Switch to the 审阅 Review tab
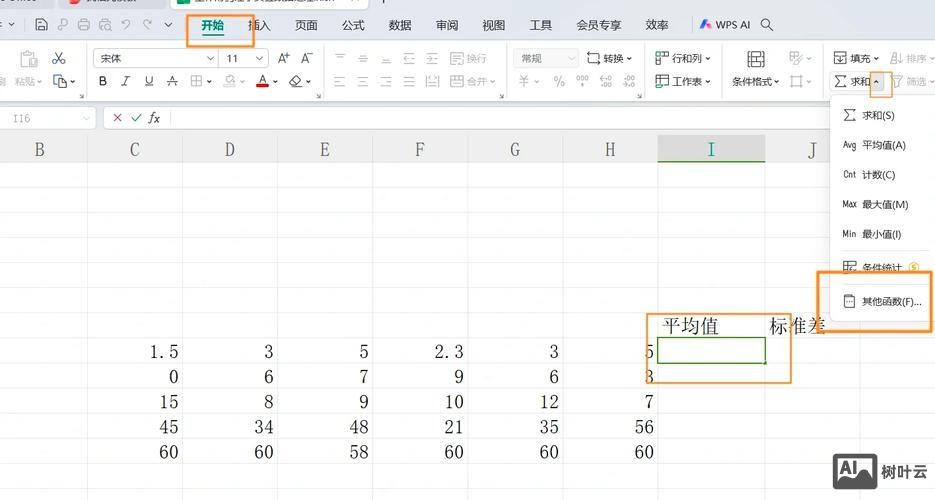Viewport: 935px width, 500px height. (447, 25)
